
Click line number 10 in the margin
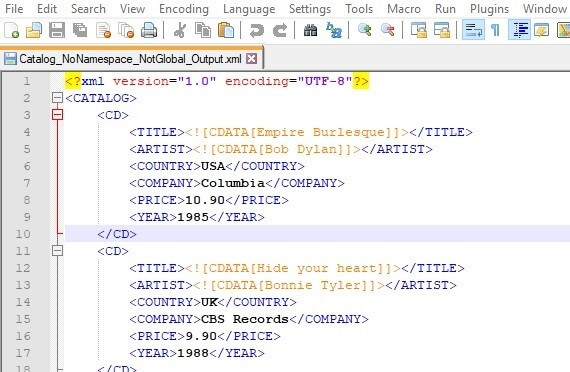coord(23,234)
